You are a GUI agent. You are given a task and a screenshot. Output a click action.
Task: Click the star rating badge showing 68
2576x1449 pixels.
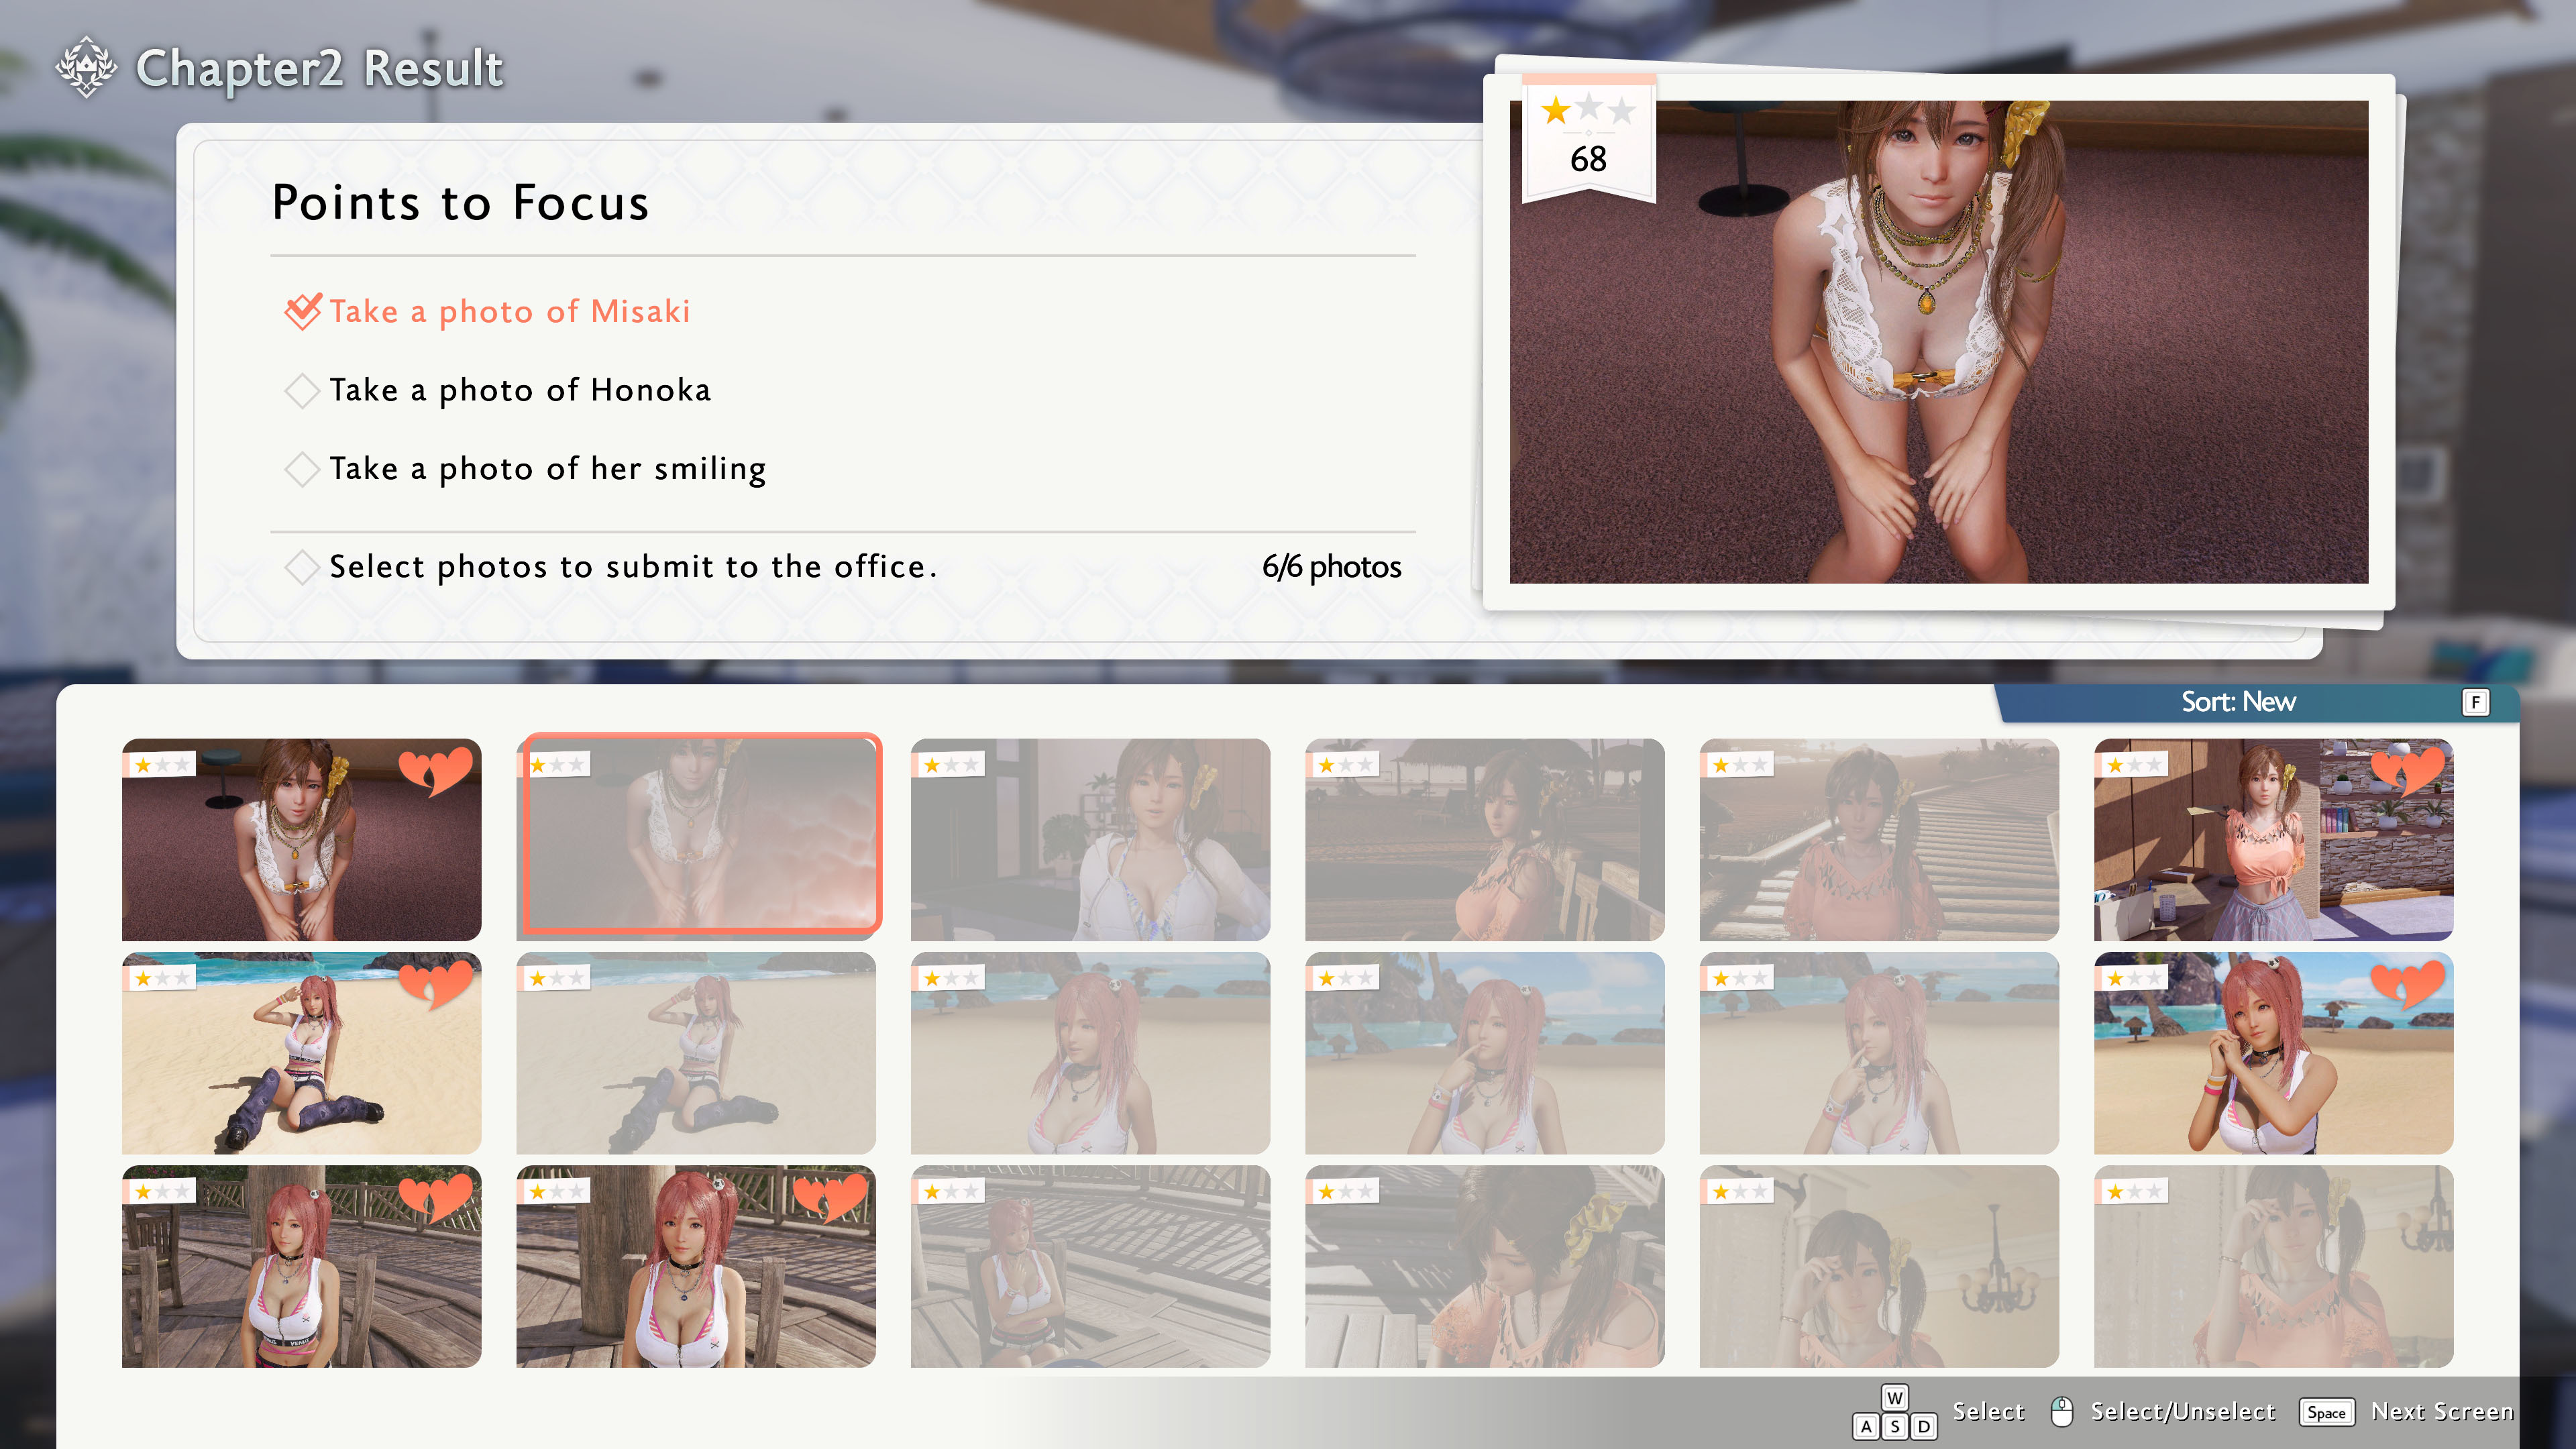point(1588,139)
